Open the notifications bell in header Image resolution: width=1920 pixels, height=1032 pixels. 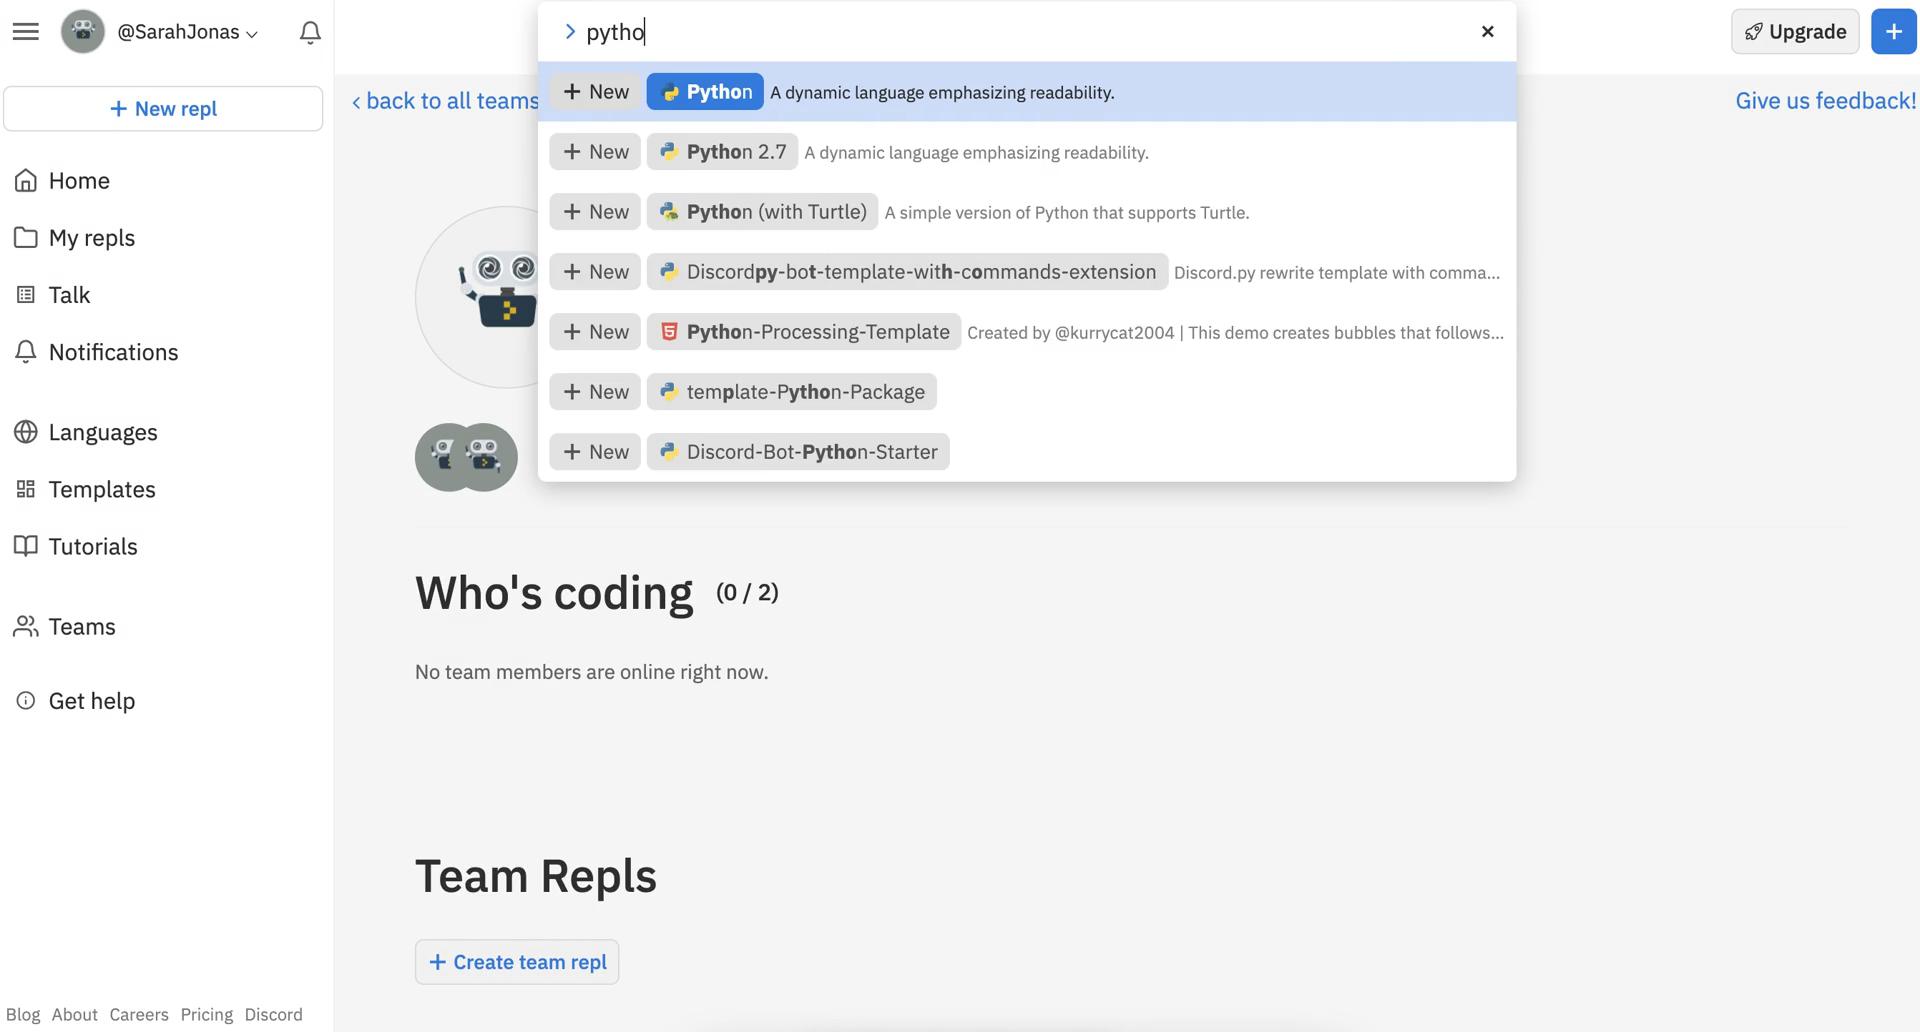tap(310, 32)
